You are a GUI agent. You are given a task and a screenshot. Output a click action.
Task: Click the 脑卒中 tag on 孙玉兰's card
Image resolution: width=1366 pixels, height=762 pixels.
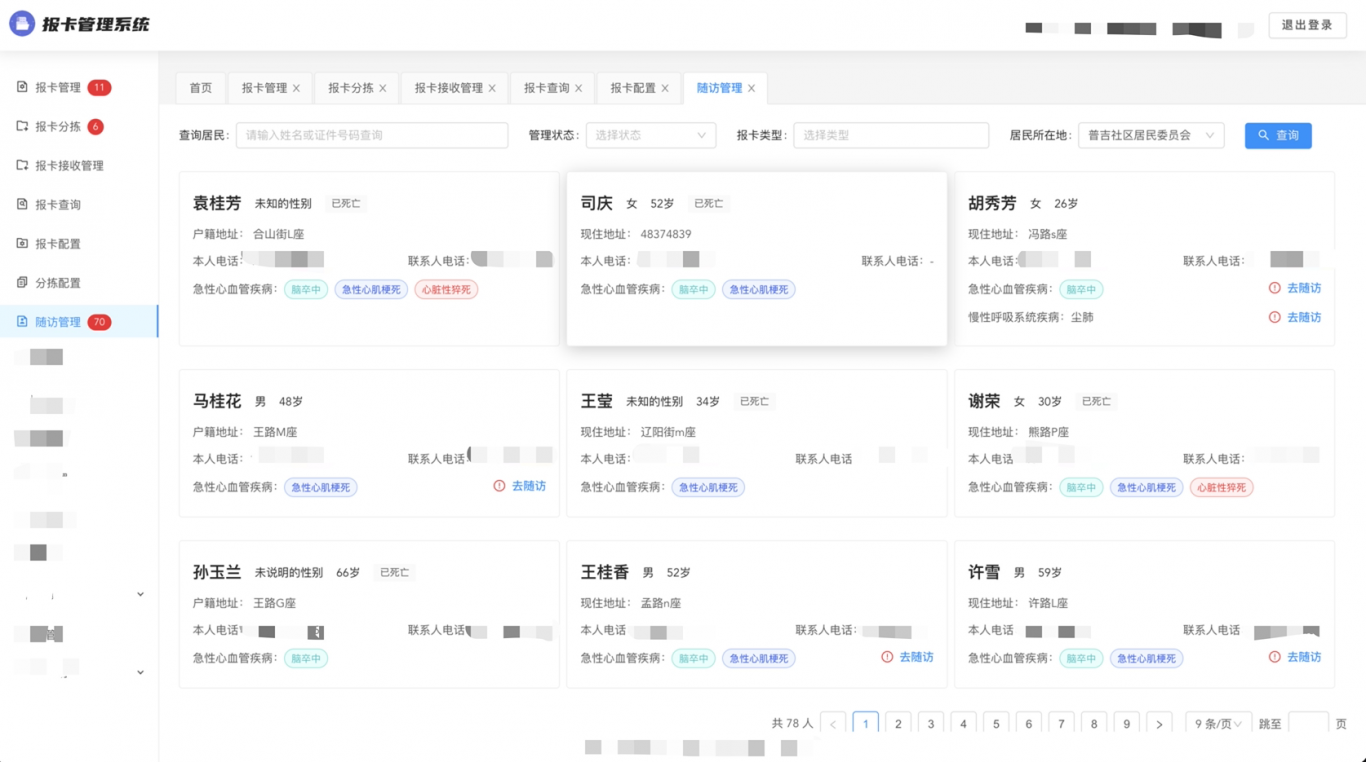306,659
